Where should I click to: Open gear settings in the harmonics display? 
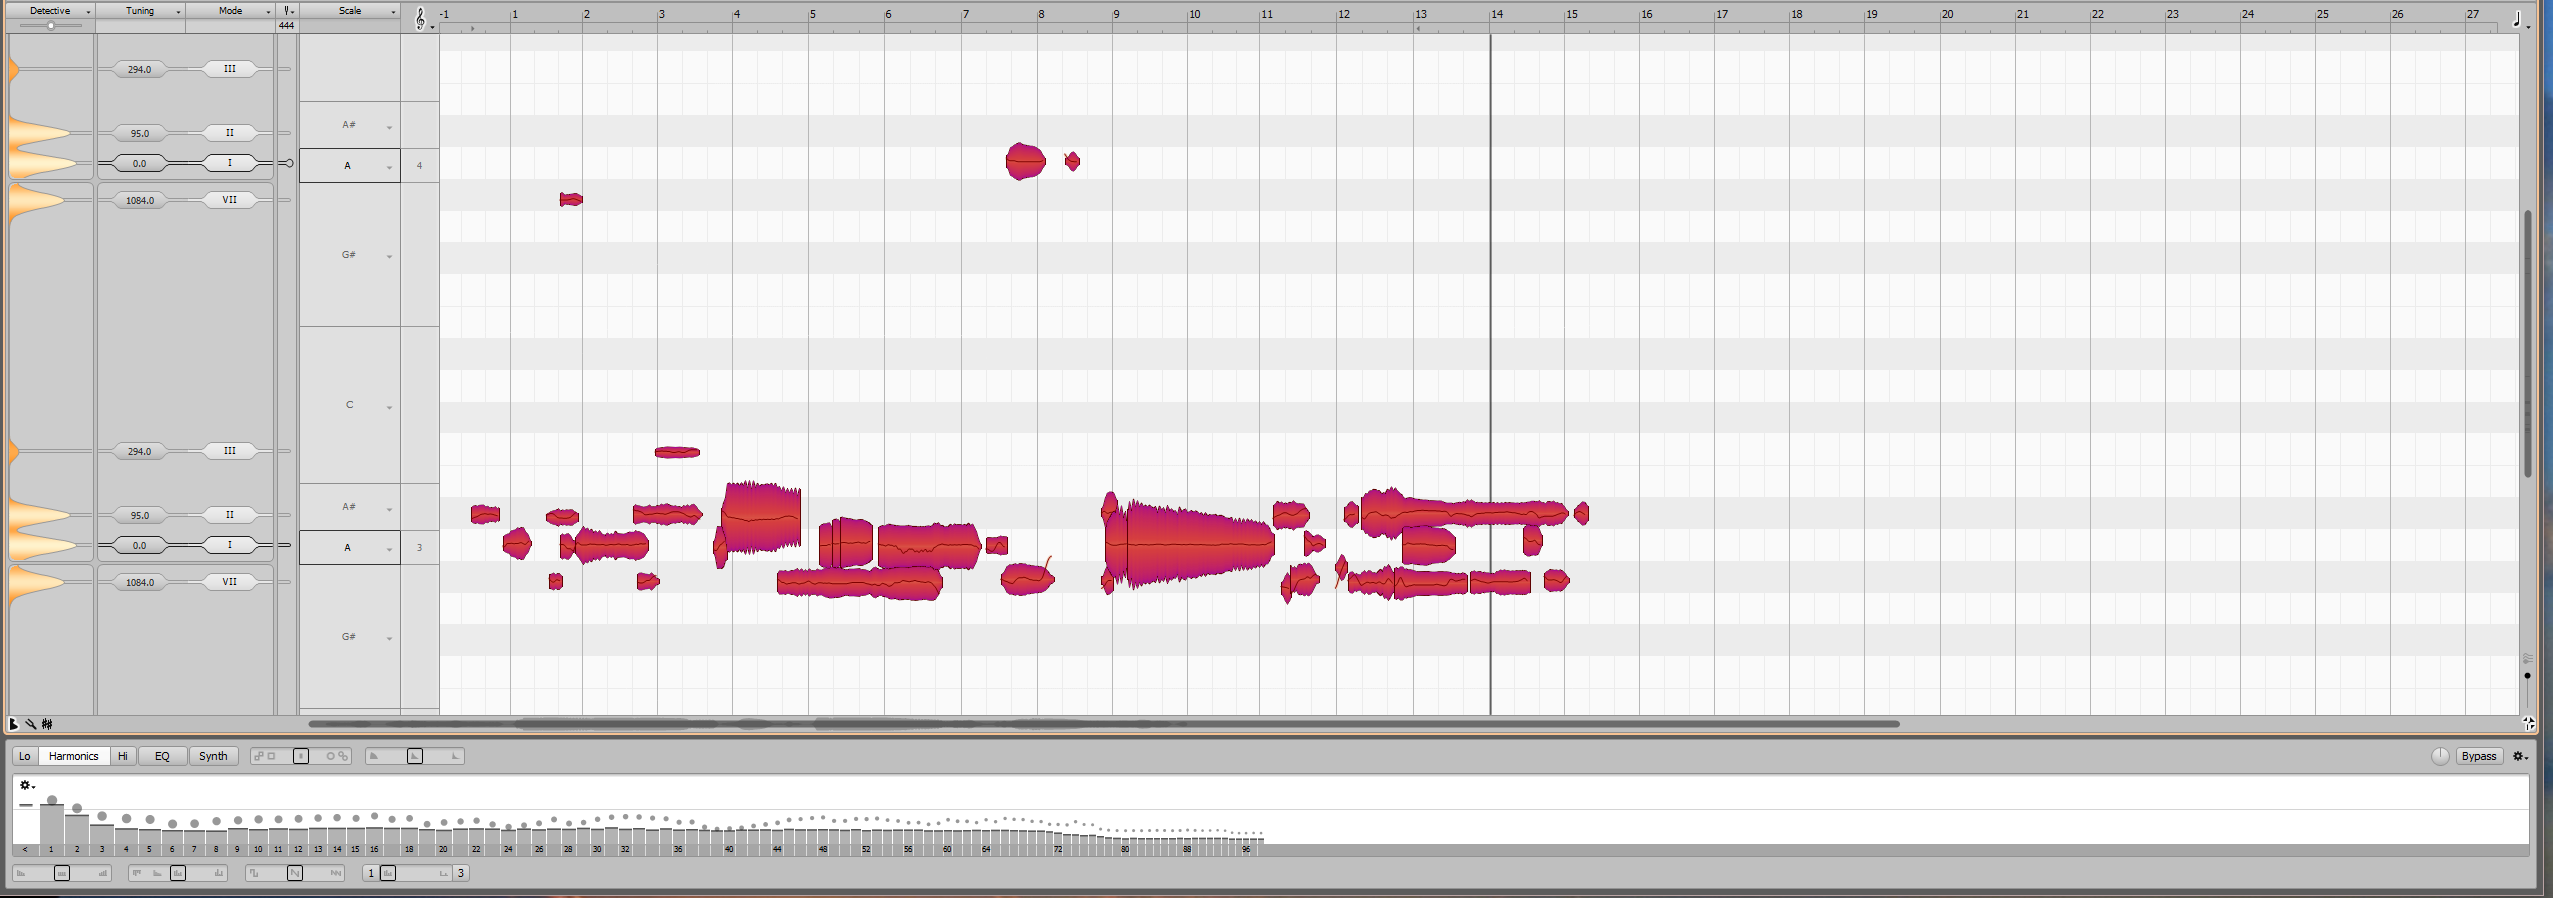pos(27,785)
